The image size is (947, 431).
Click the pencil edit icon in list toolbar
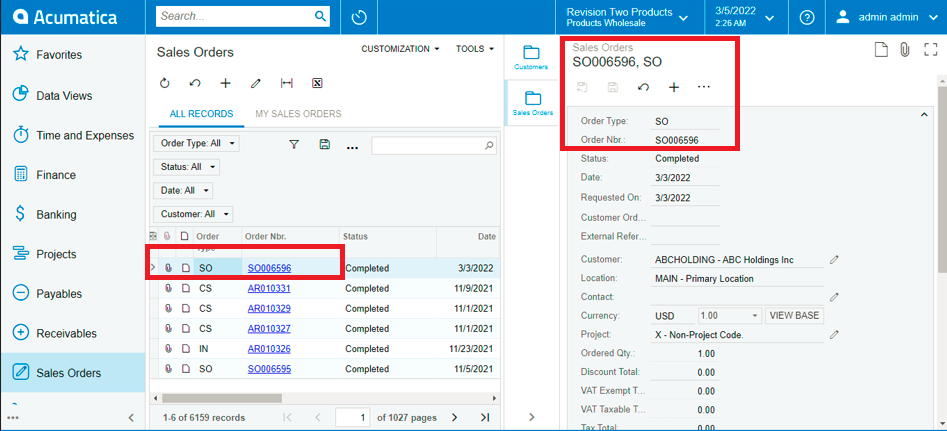pos(255,83)
